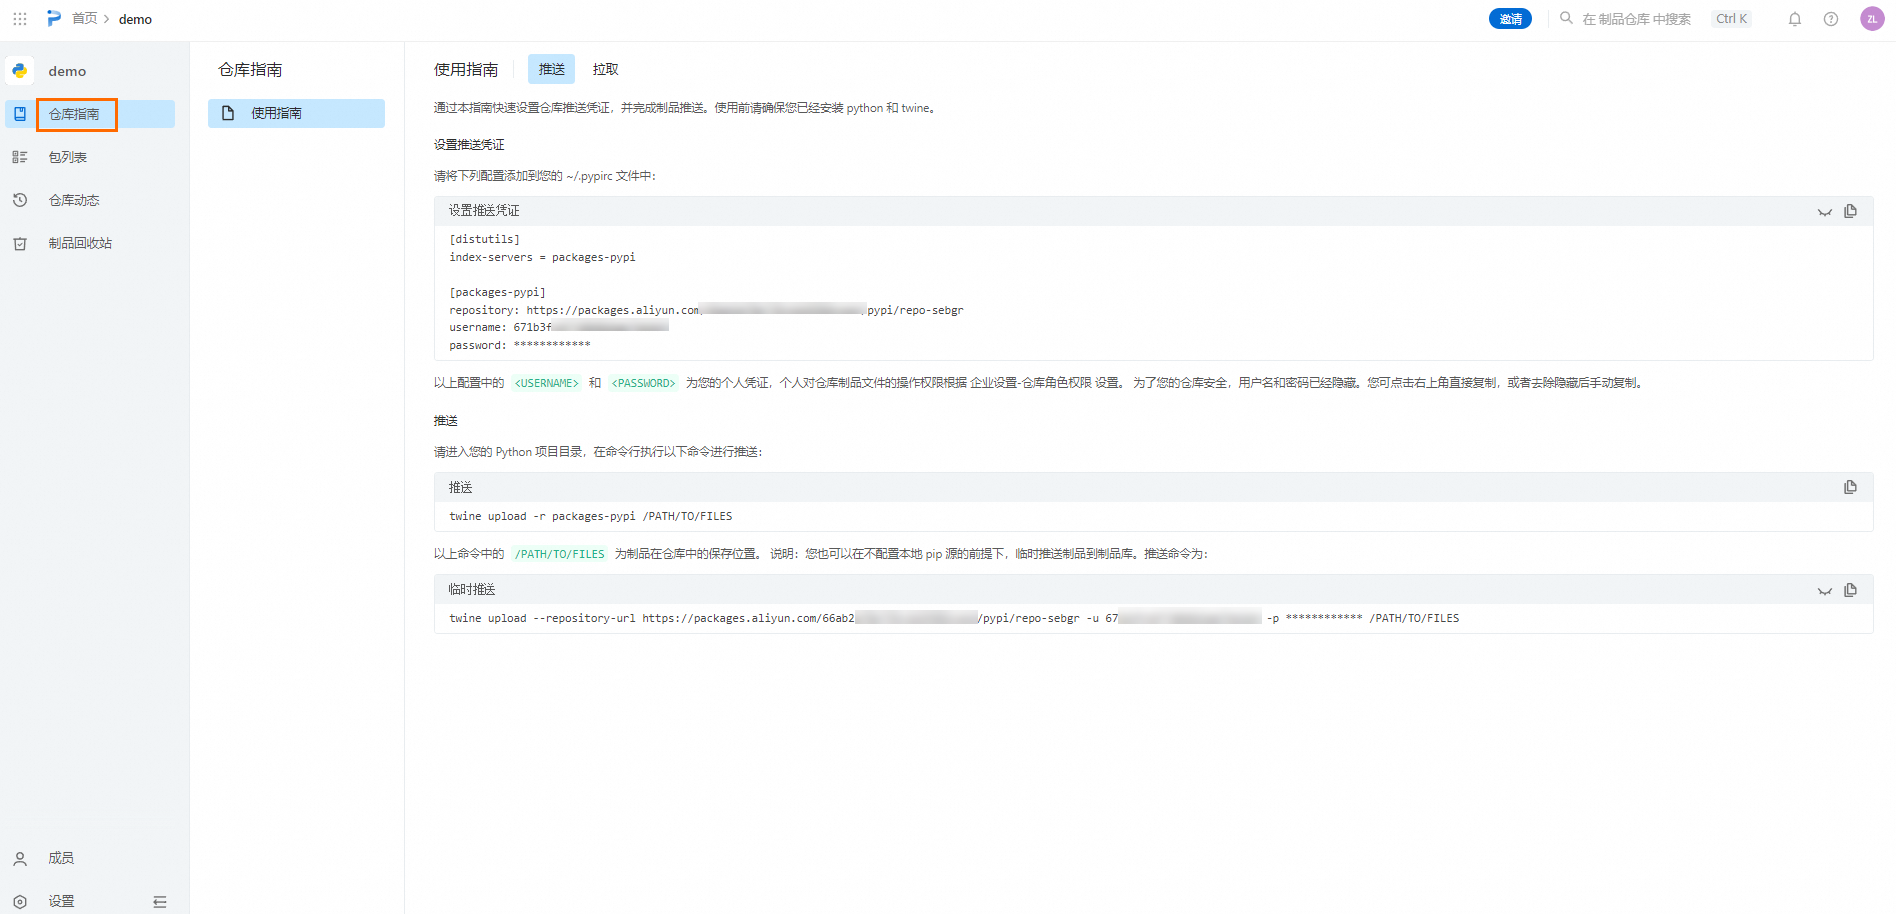Click the 设置推送凭证 section heading
Viewport: 1896px width, 914px height.
[x=469, y=145]
